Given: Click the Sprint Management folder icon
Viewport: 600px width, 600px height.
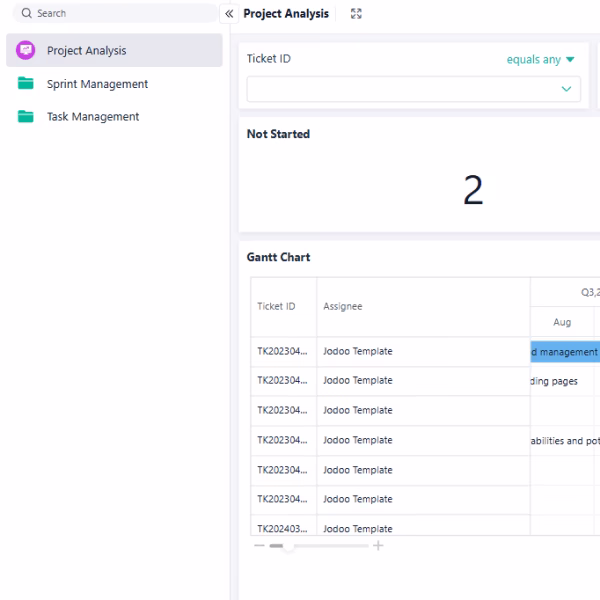Looking at the screenshot, I should [x=26, y=84].
